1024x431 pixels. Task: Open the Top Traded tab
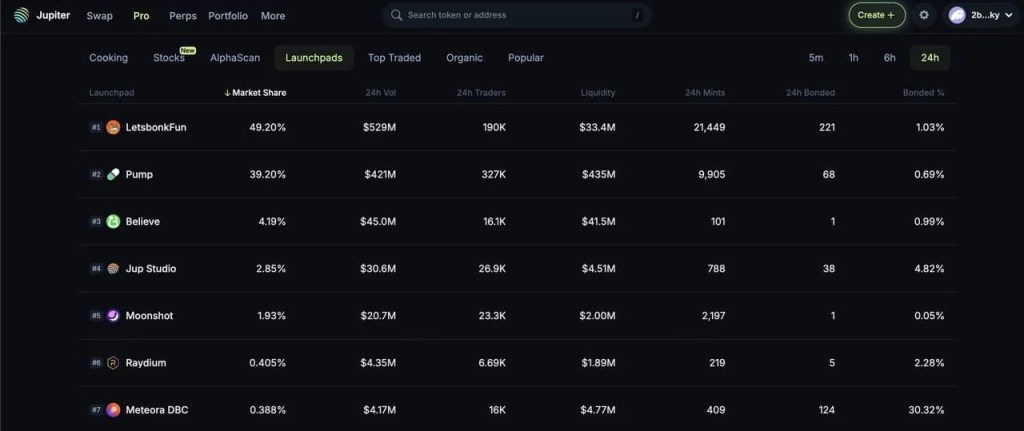(394, 58)
